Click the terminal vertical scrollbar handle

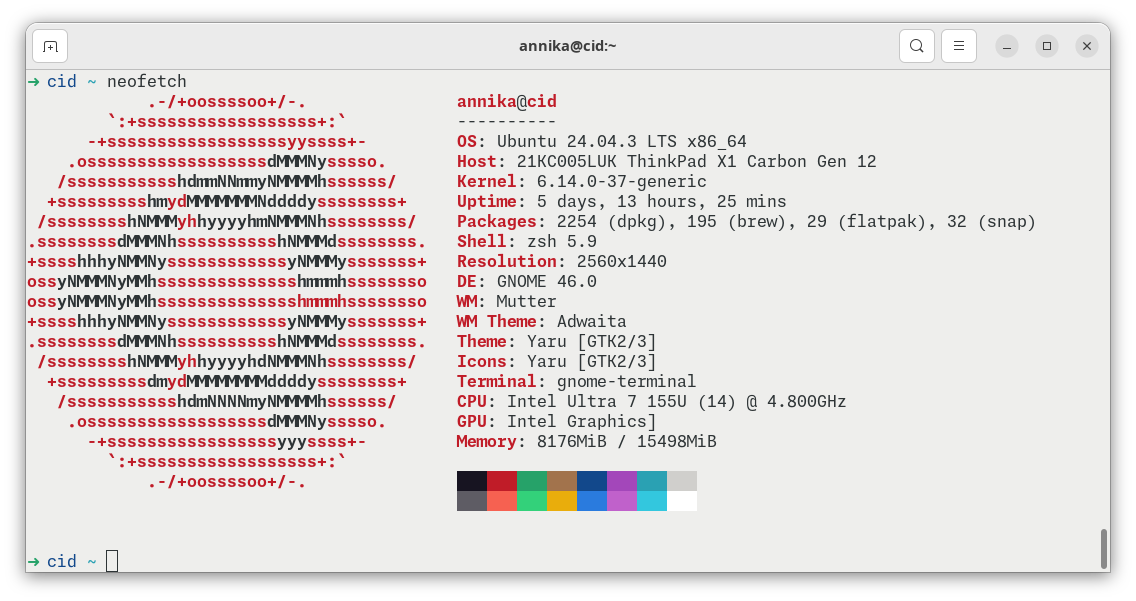(1103, 548)
